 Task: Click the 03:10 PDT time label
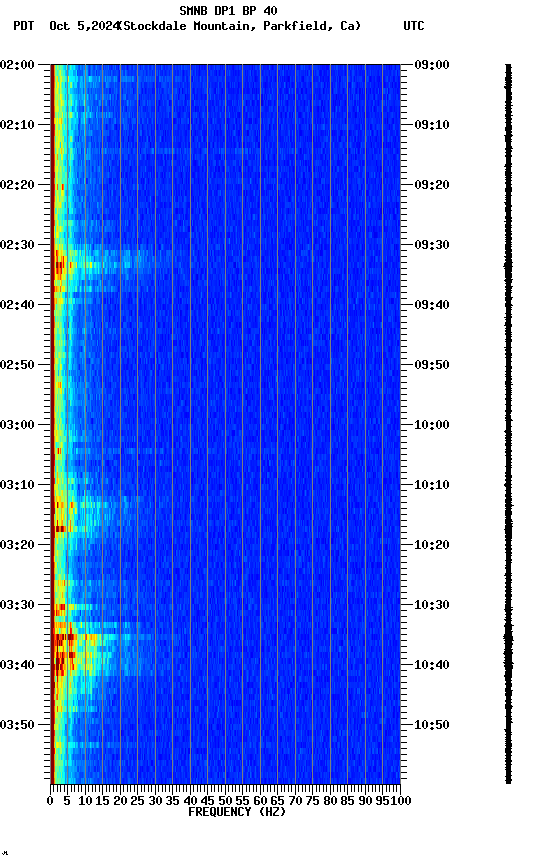pyautogui.click(x=17, y=485)
